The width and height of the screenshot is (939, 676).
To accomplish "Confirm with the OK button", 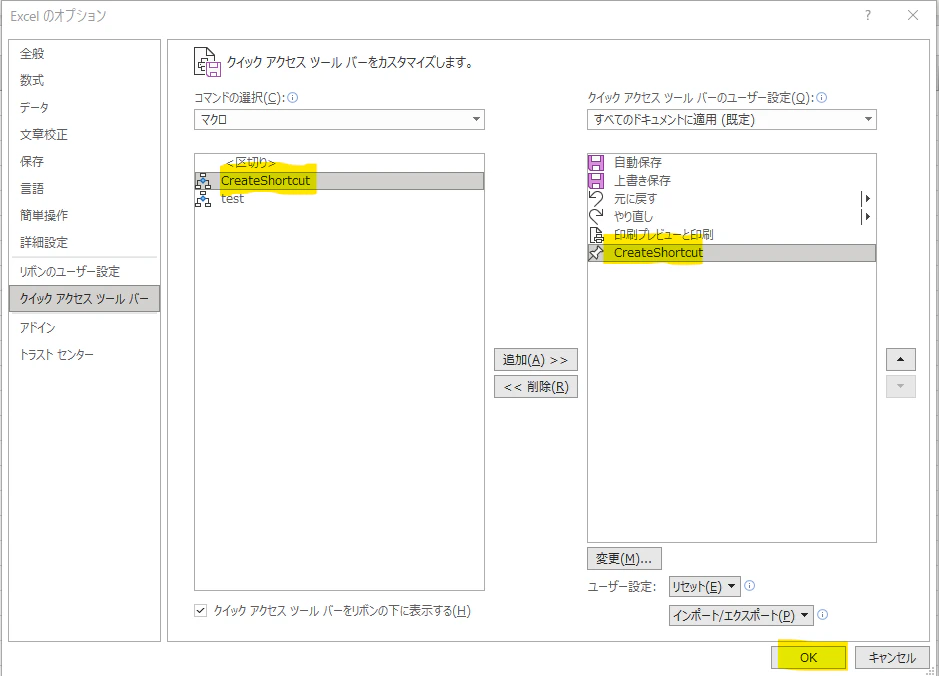I will coord(808,657).
